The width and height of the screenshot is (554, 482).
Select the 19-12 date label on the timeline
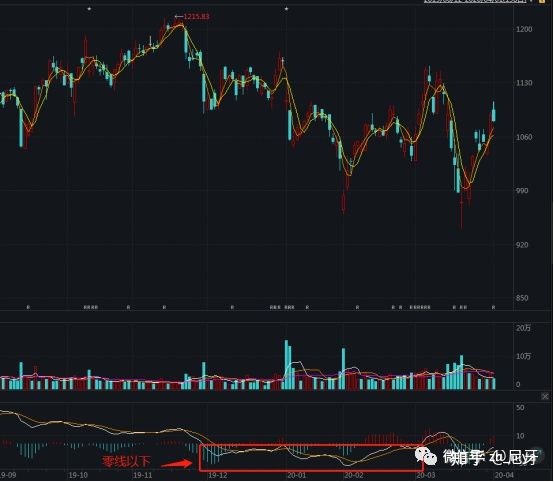coord(217,475)
